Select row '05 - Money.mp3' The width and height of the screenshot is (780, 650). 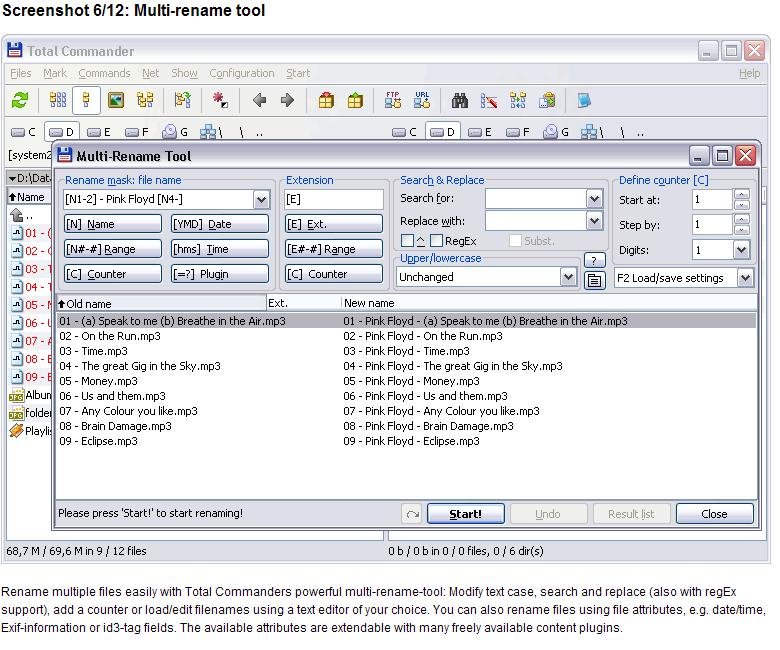click(x=406, y=381)
